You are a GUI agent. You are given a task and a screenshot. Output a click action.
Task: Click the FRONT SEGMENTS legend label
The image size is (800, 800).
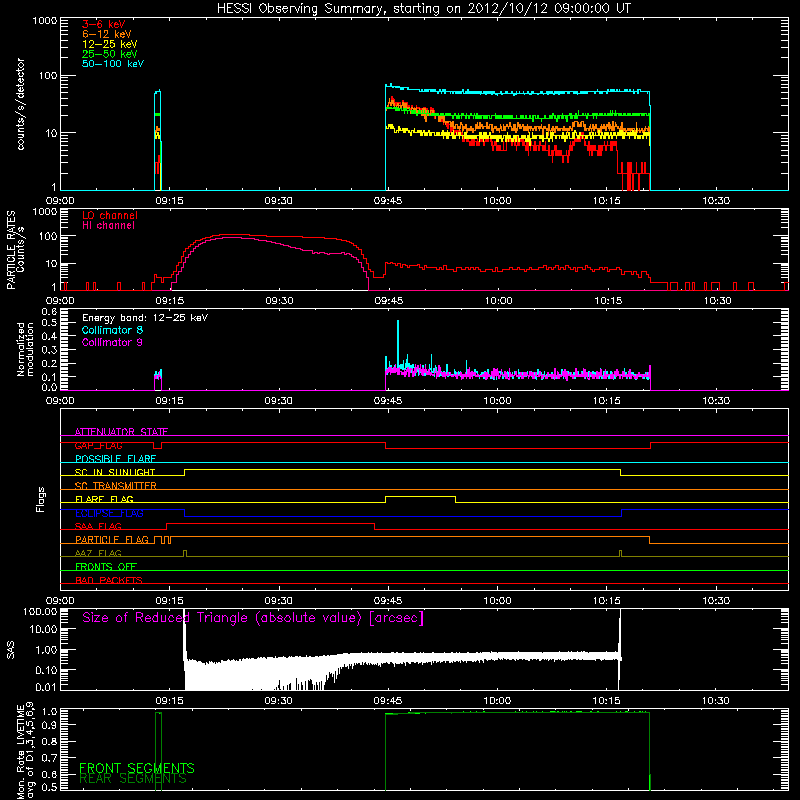(x=137, y=768)
